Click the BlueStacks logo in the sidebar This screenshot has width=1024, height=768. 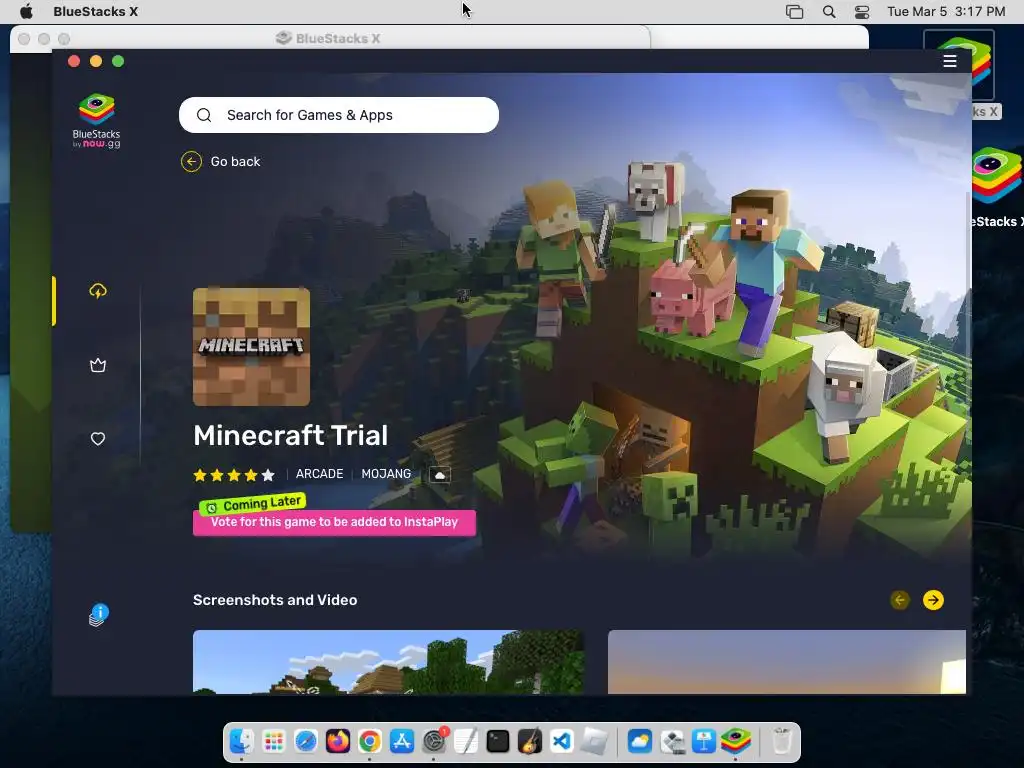pos(97,121)
